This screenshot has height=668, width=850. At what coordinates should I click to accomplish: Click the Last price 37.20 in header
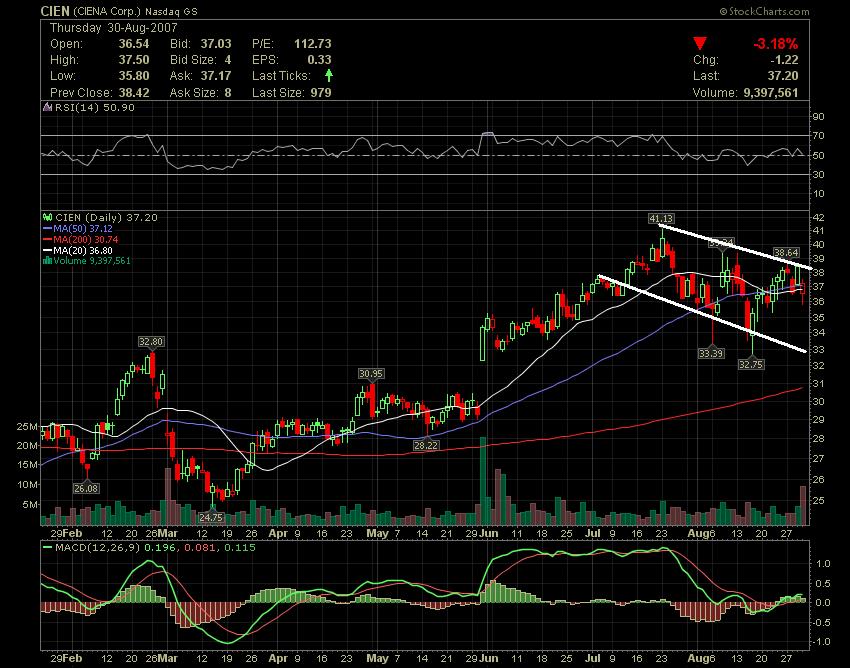coord(783,75)
